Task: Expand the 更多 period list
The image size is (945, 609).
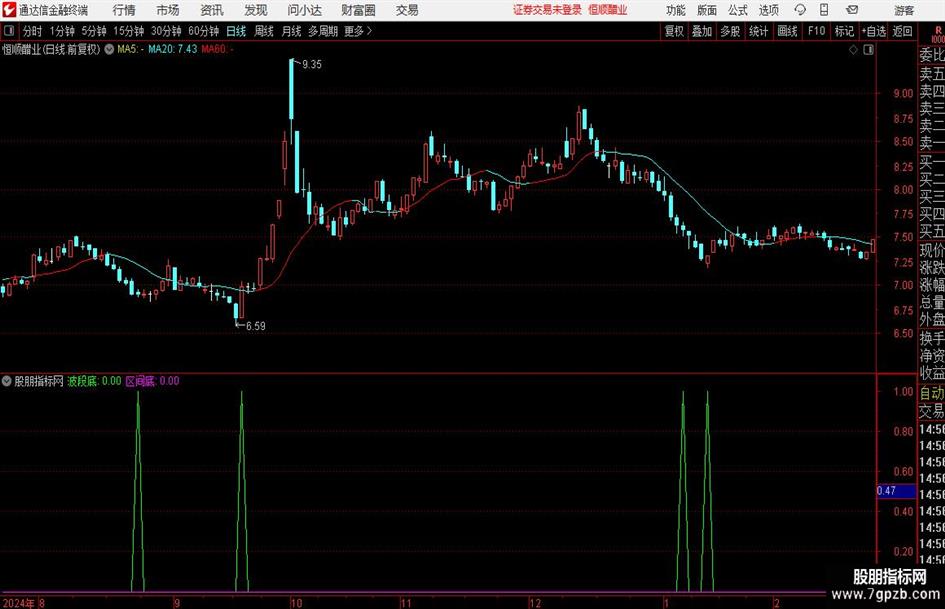Action: tap(358, 31)
